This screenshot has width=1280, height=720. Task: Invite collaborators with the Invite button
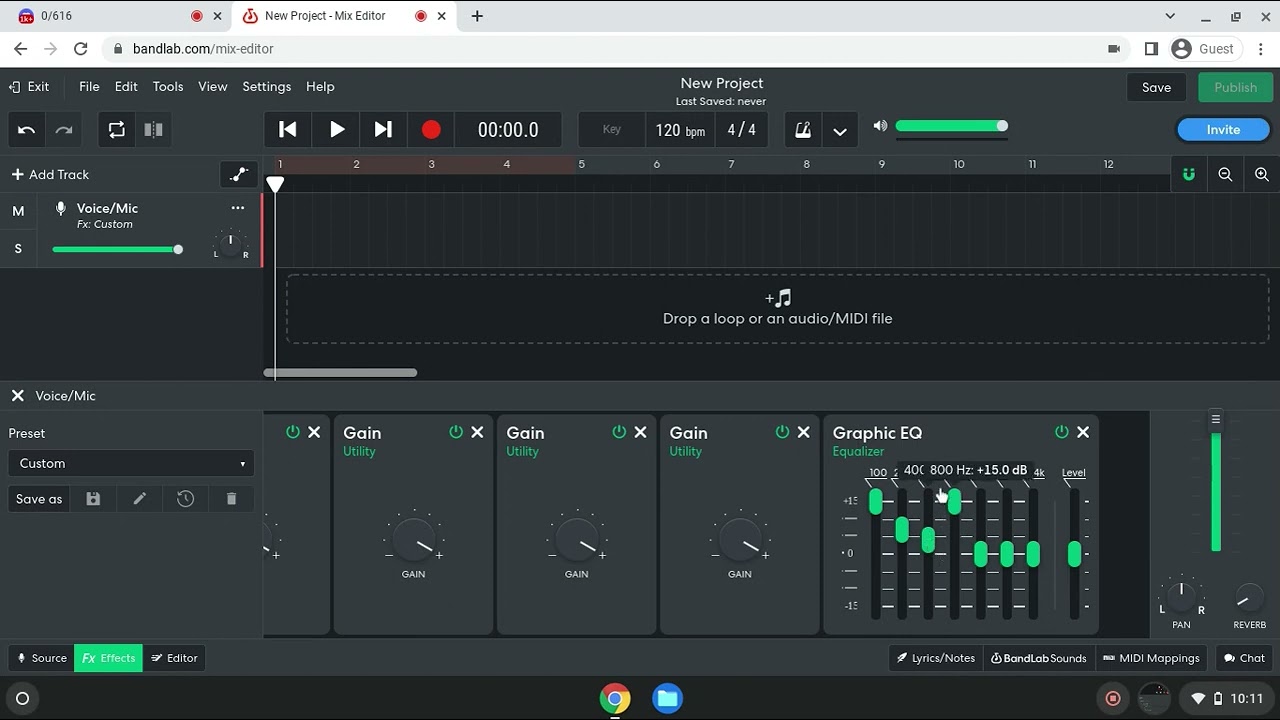(1223, 130)
